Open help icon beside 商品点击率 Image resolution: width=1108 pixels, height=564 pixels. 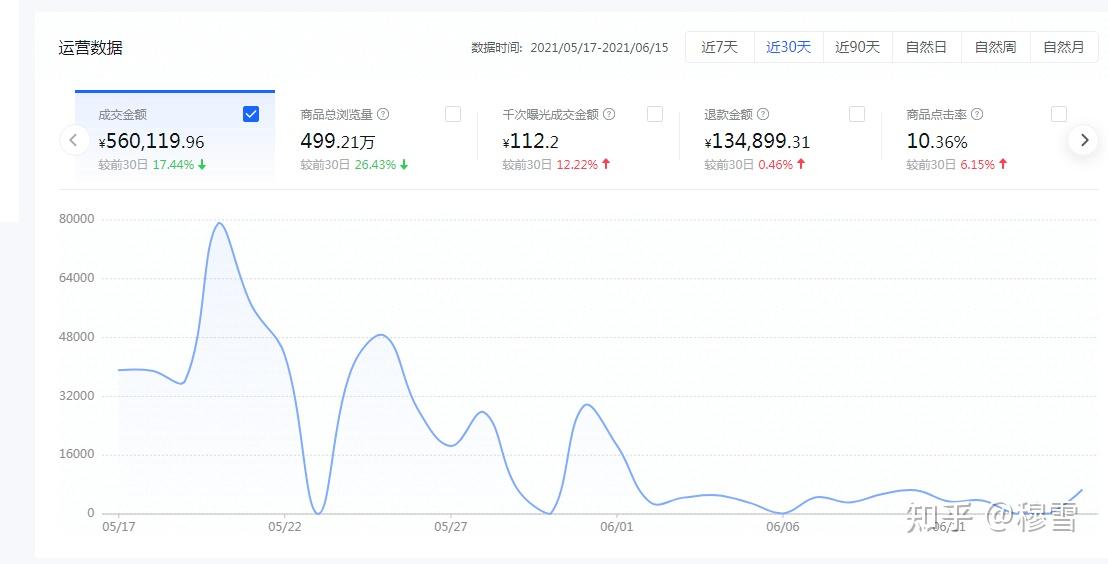click(x=977, y=114)
